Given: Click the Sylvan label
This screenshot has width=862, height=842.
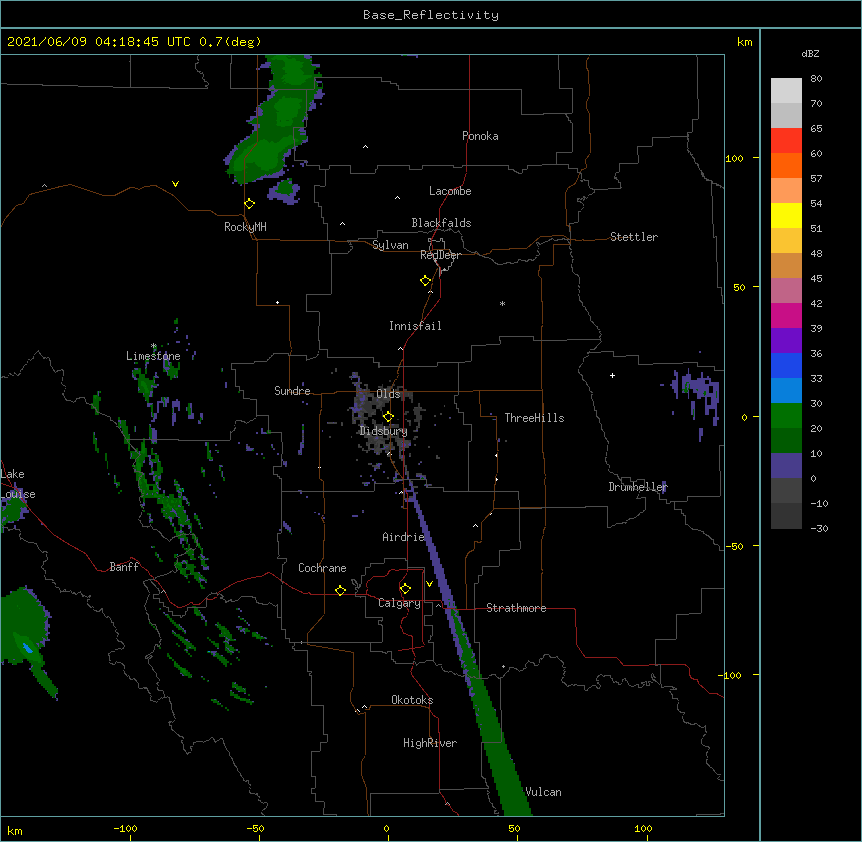Looking at the screenshot, I should tap(390, 245).
